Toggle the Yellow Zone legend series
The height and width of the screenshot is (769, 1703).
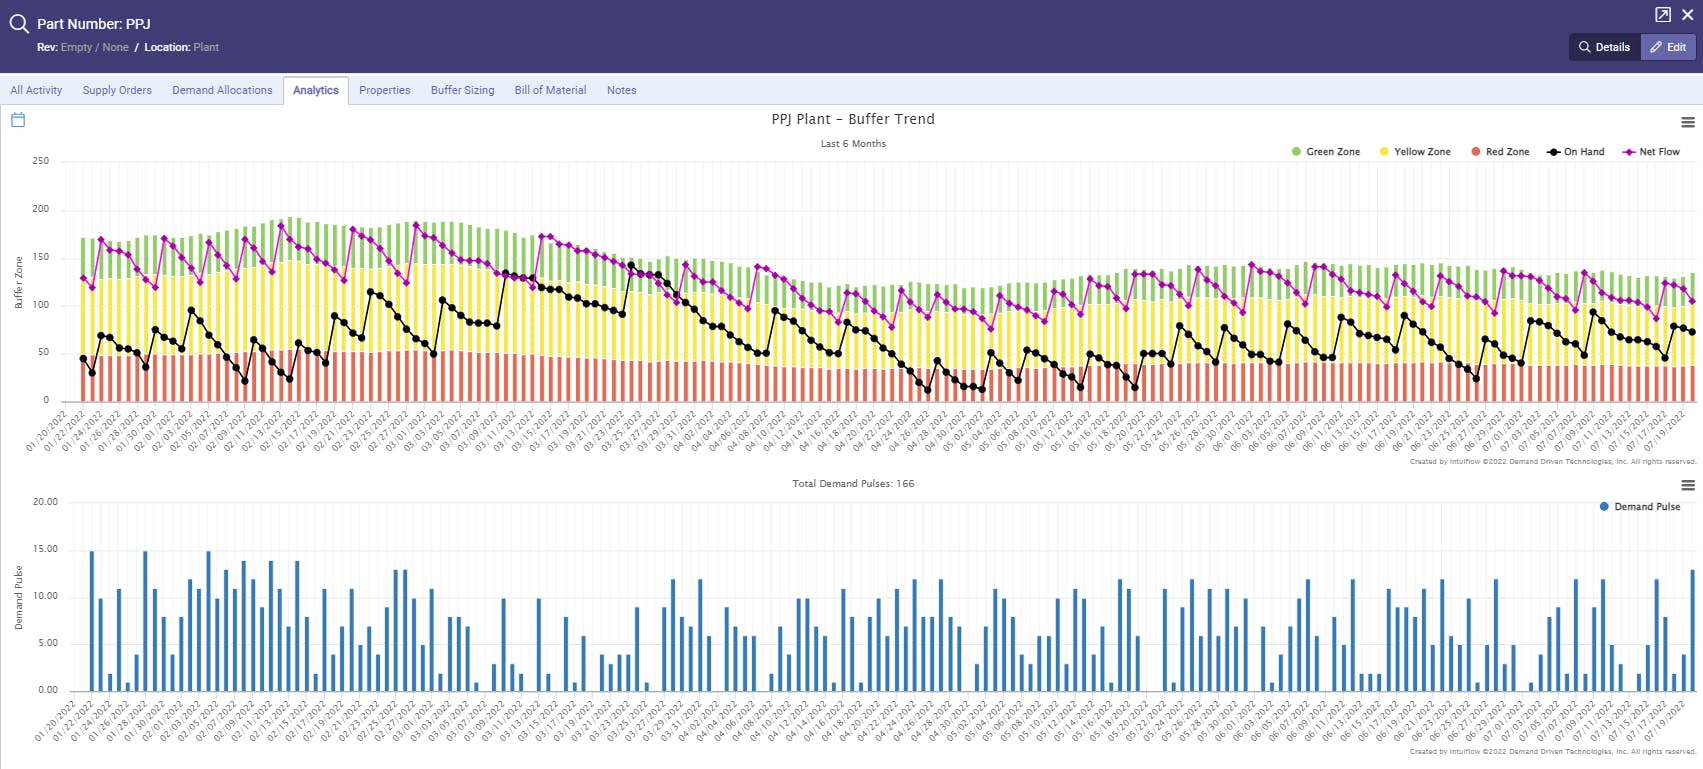pos(1415,152)
